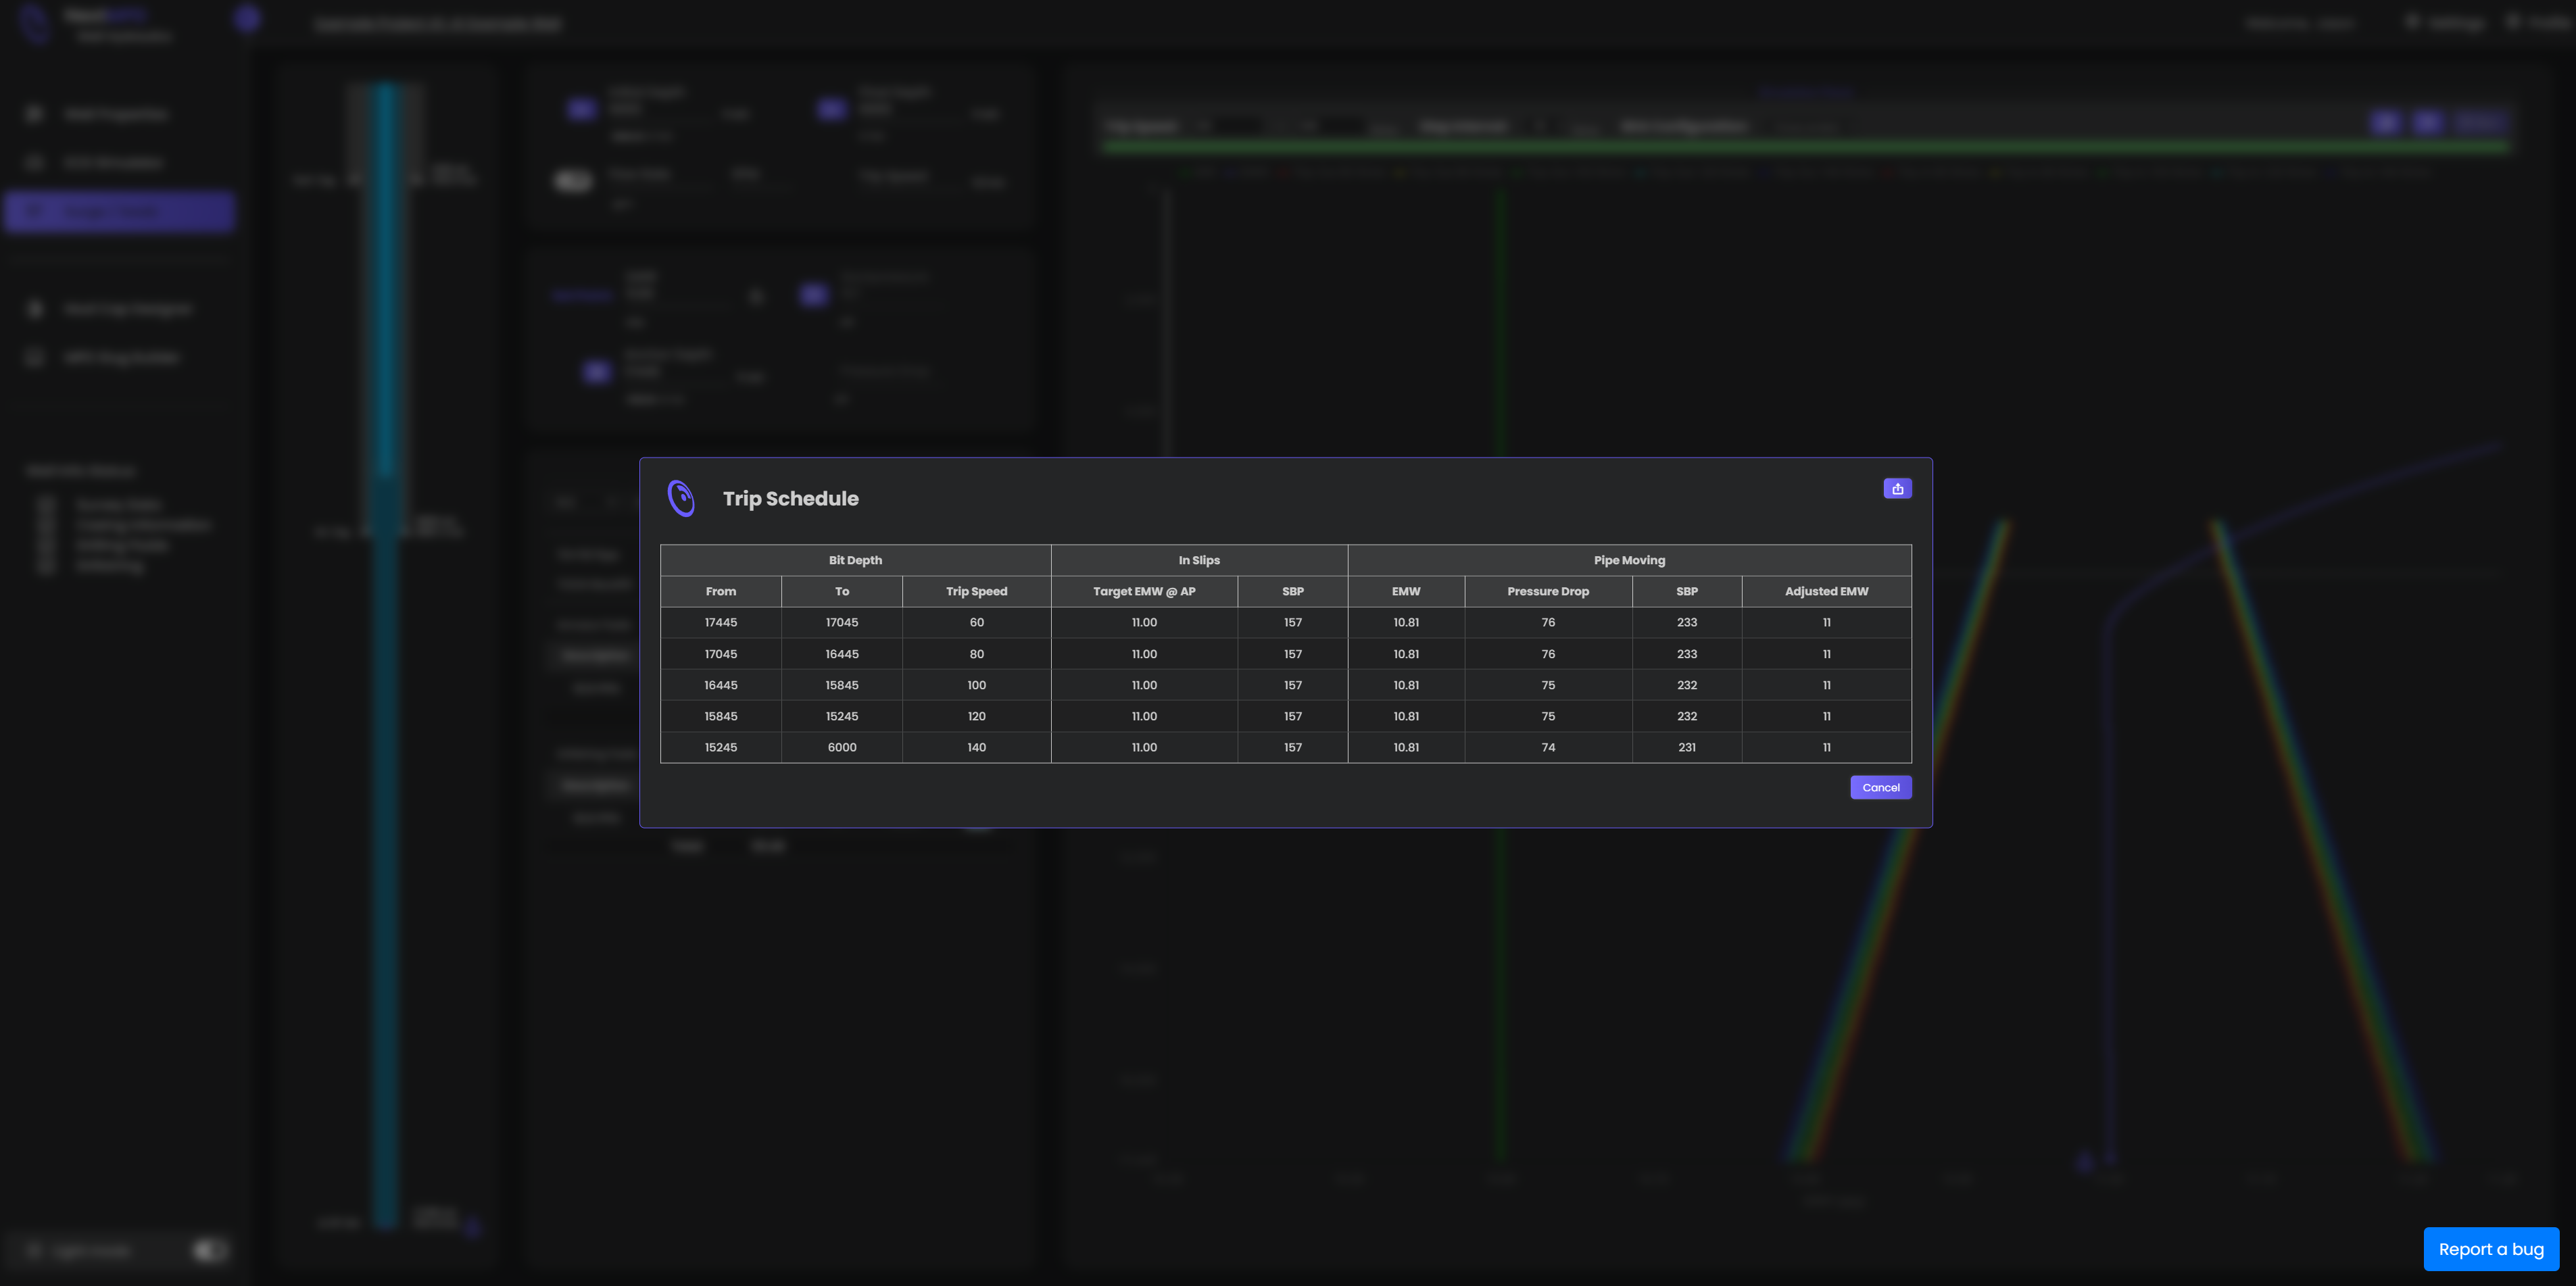The width and height of the screenshot is (2576, 1286).
Task: Click the export icon on the Trip Schedule dialog
Action: (x=1898, y=489)
